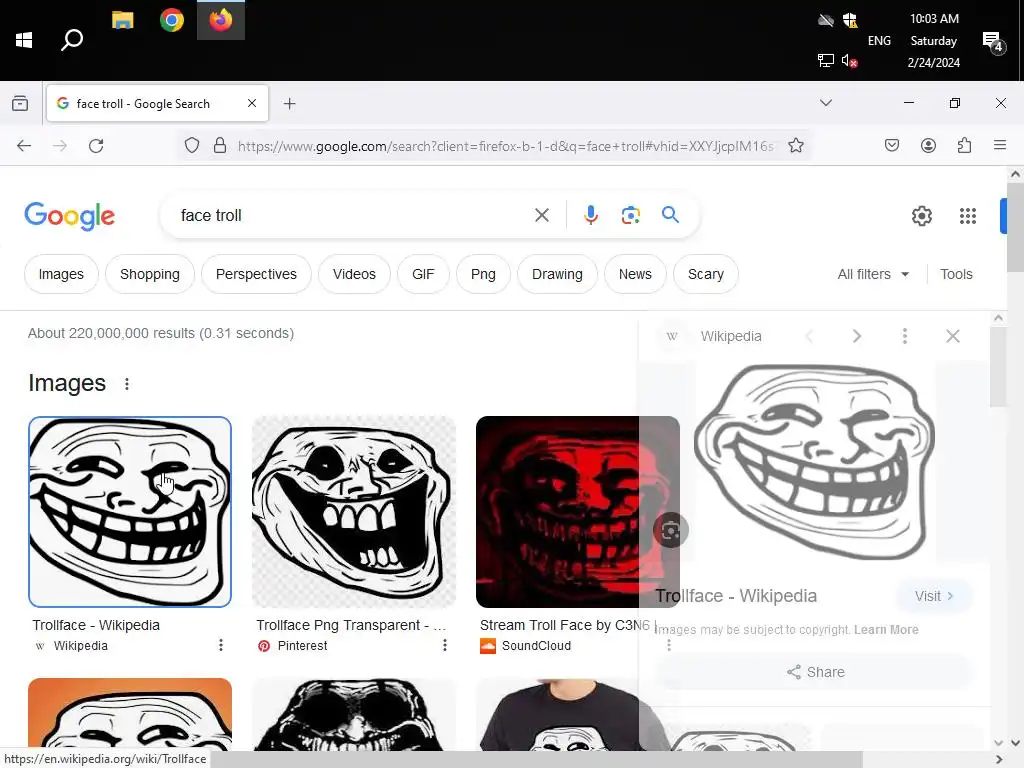Click the 'Trollface - Wikipedia' result title
1024x768 pixels.
[96, 625]
